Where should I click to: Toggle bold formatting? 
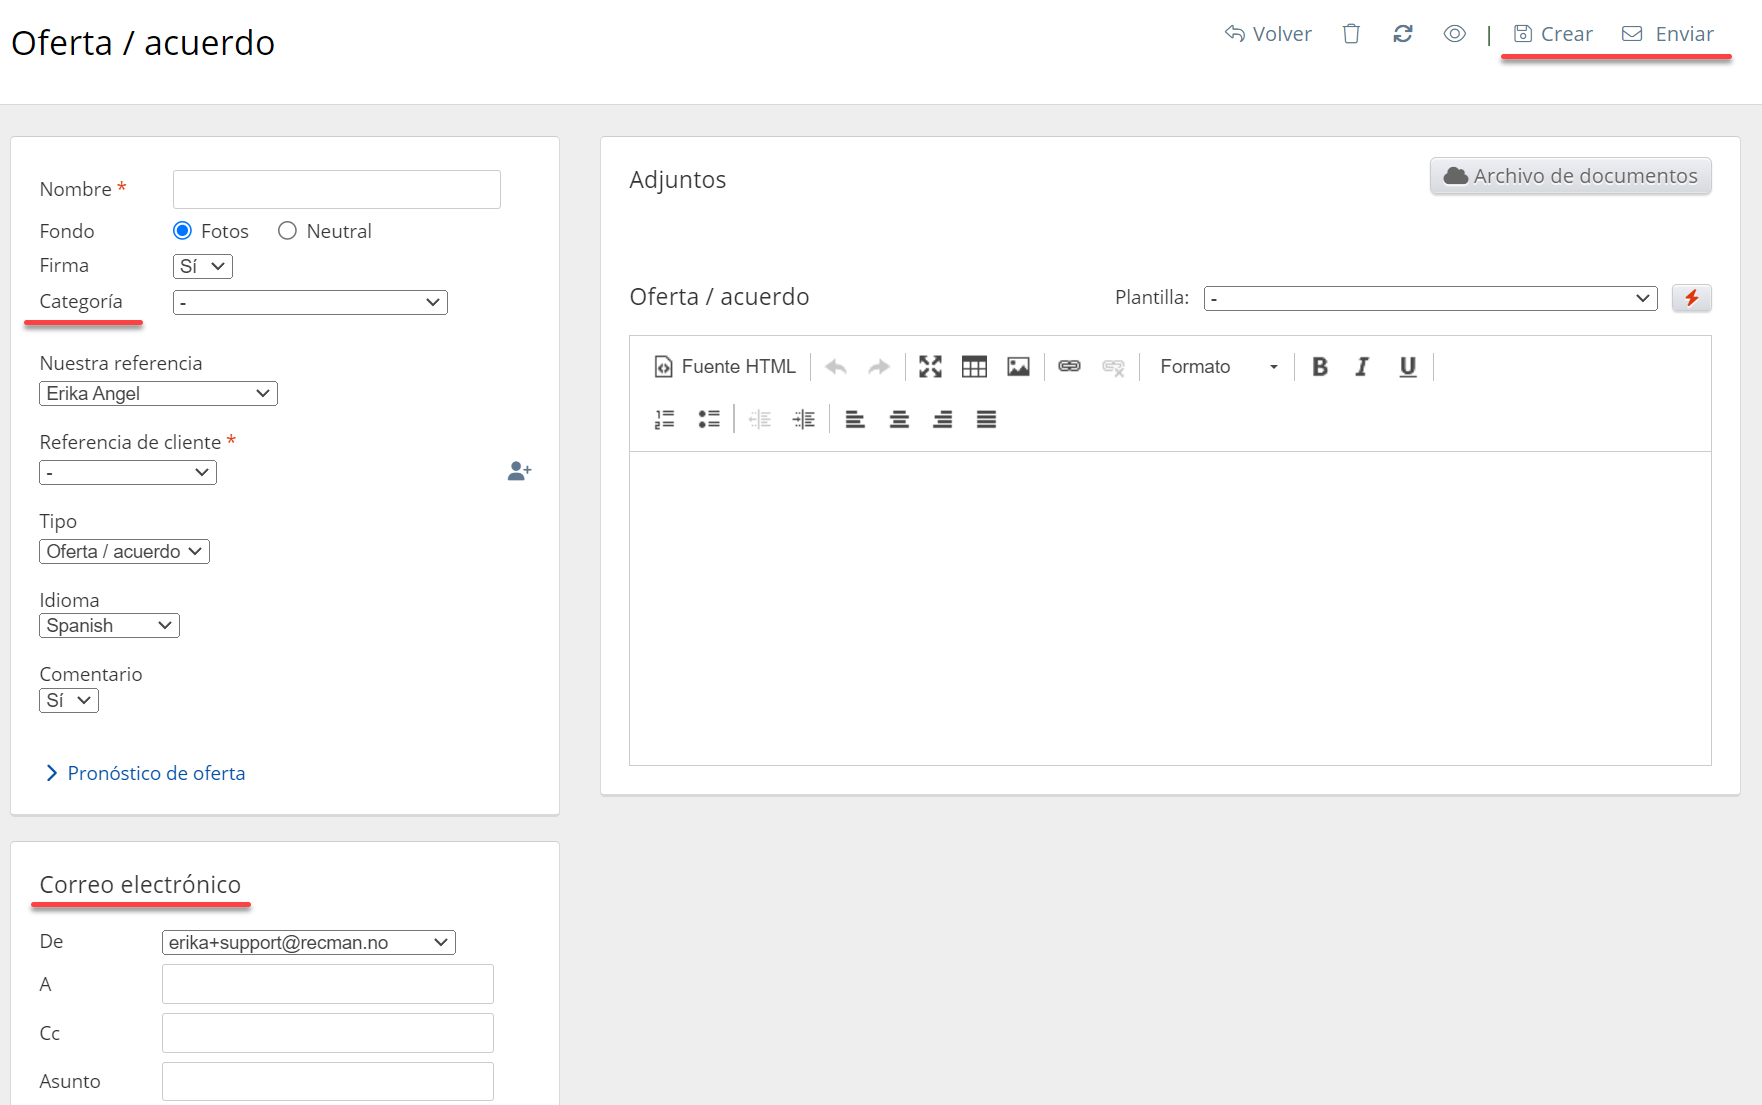coord(1320,367)
